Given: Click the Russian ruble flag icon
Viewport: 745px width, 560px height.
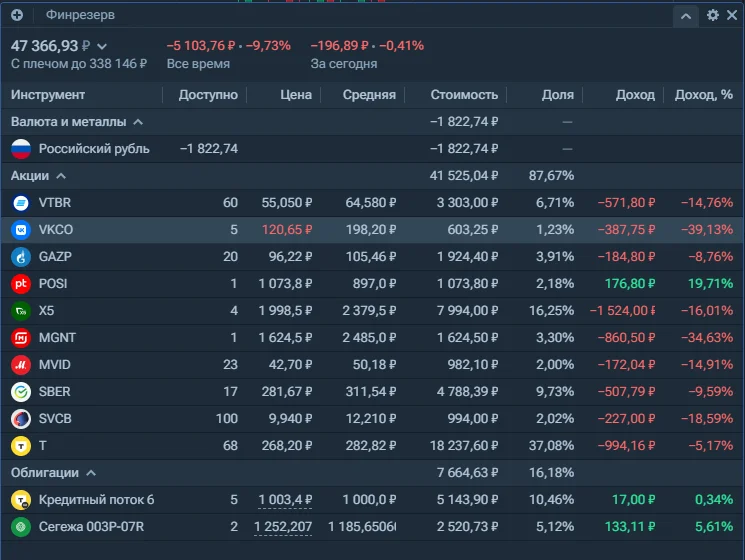Looking at the screenshot, I should click(21, 149).
